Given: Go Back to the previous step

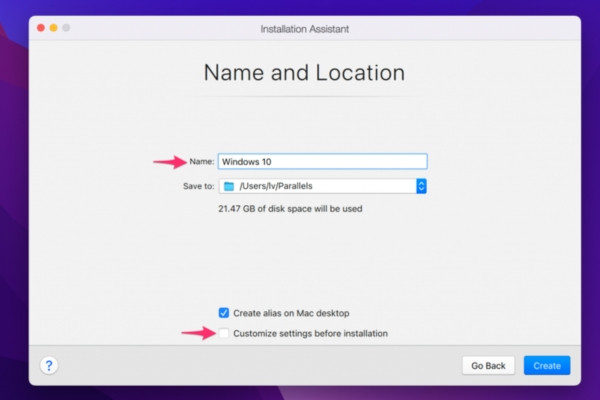Looking at the screenshot, I should 488,366.
